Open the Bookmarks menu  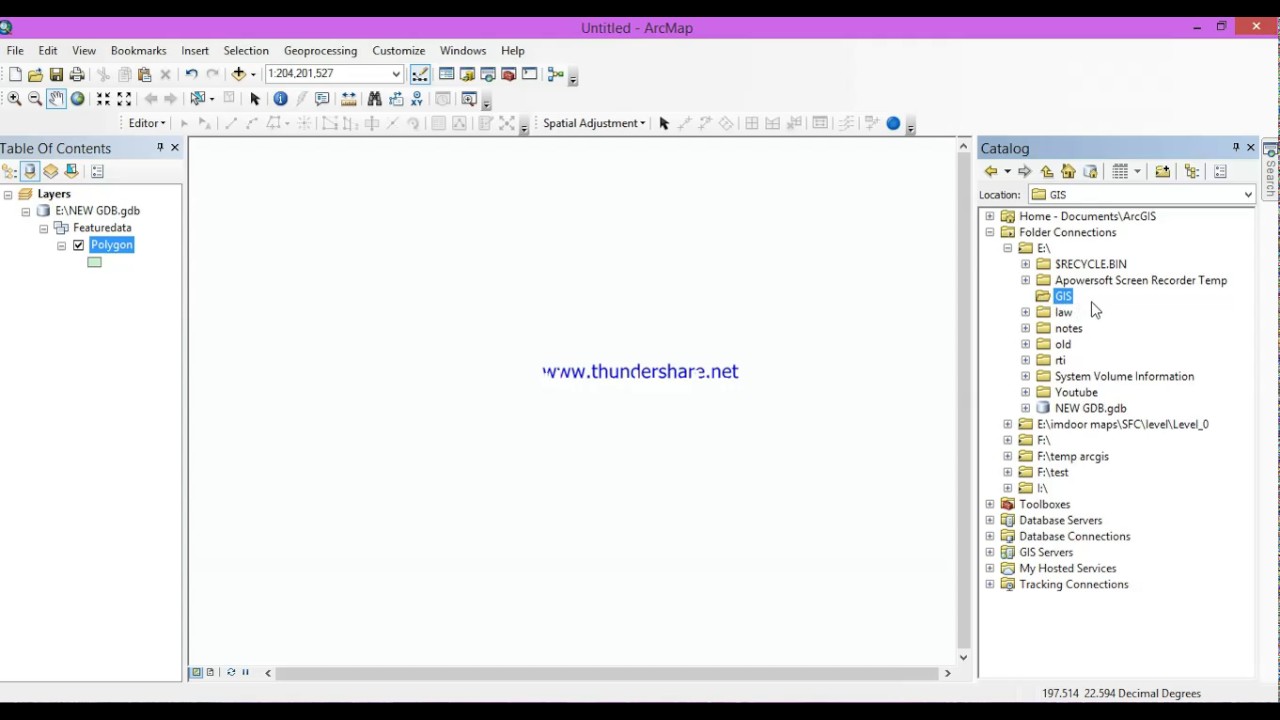pyautogui.click(x=138, y=50)
